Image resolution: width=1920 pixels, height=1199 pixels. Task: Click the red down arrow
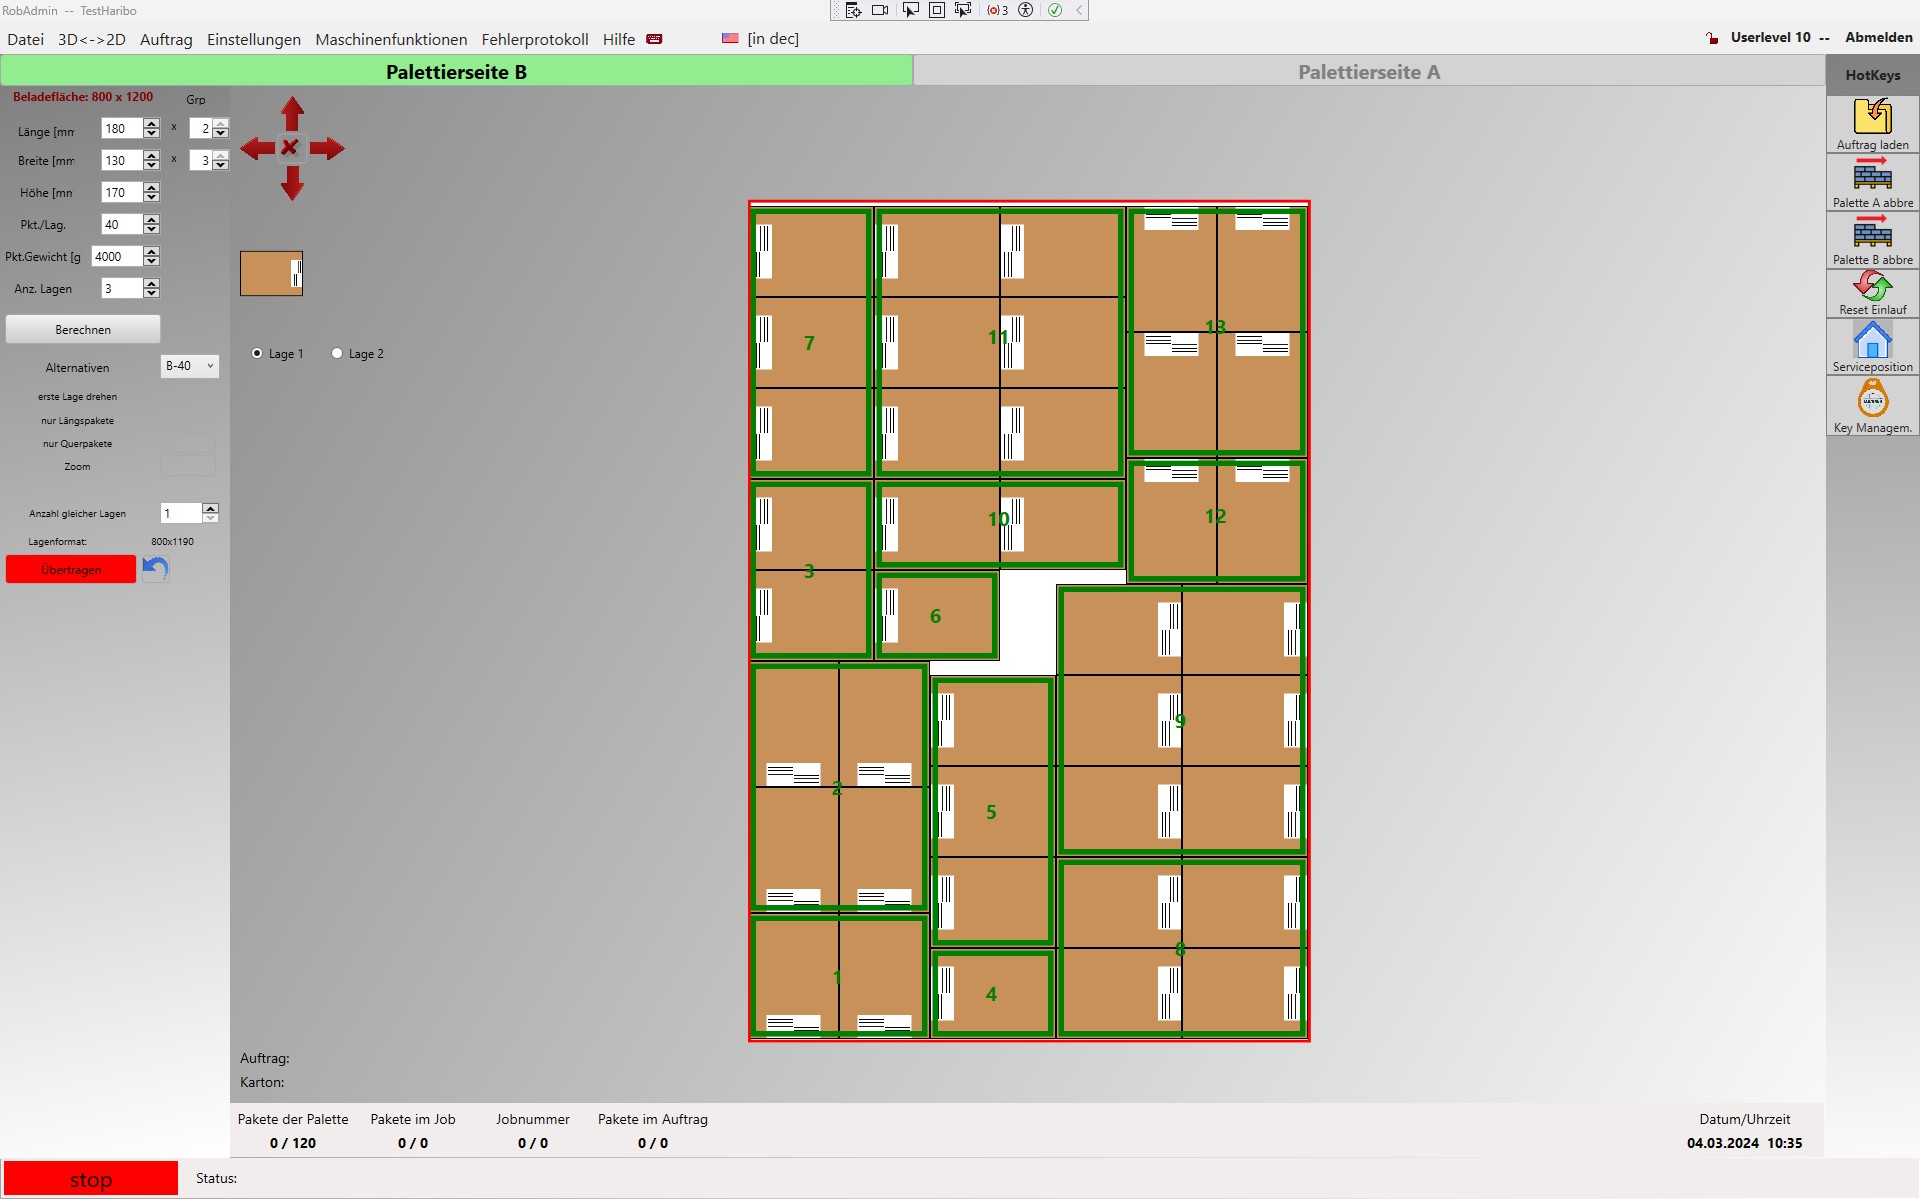292,184
